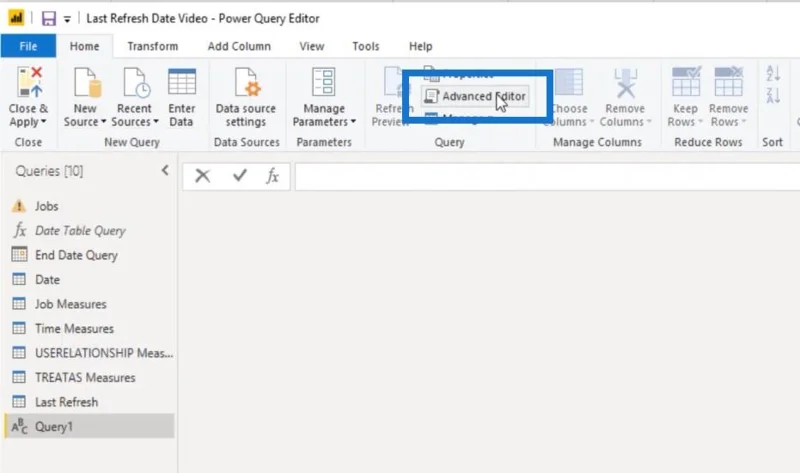Cancel formula with the X icon
The height and width of the screenshot is (473, 800).
(203, 176)
